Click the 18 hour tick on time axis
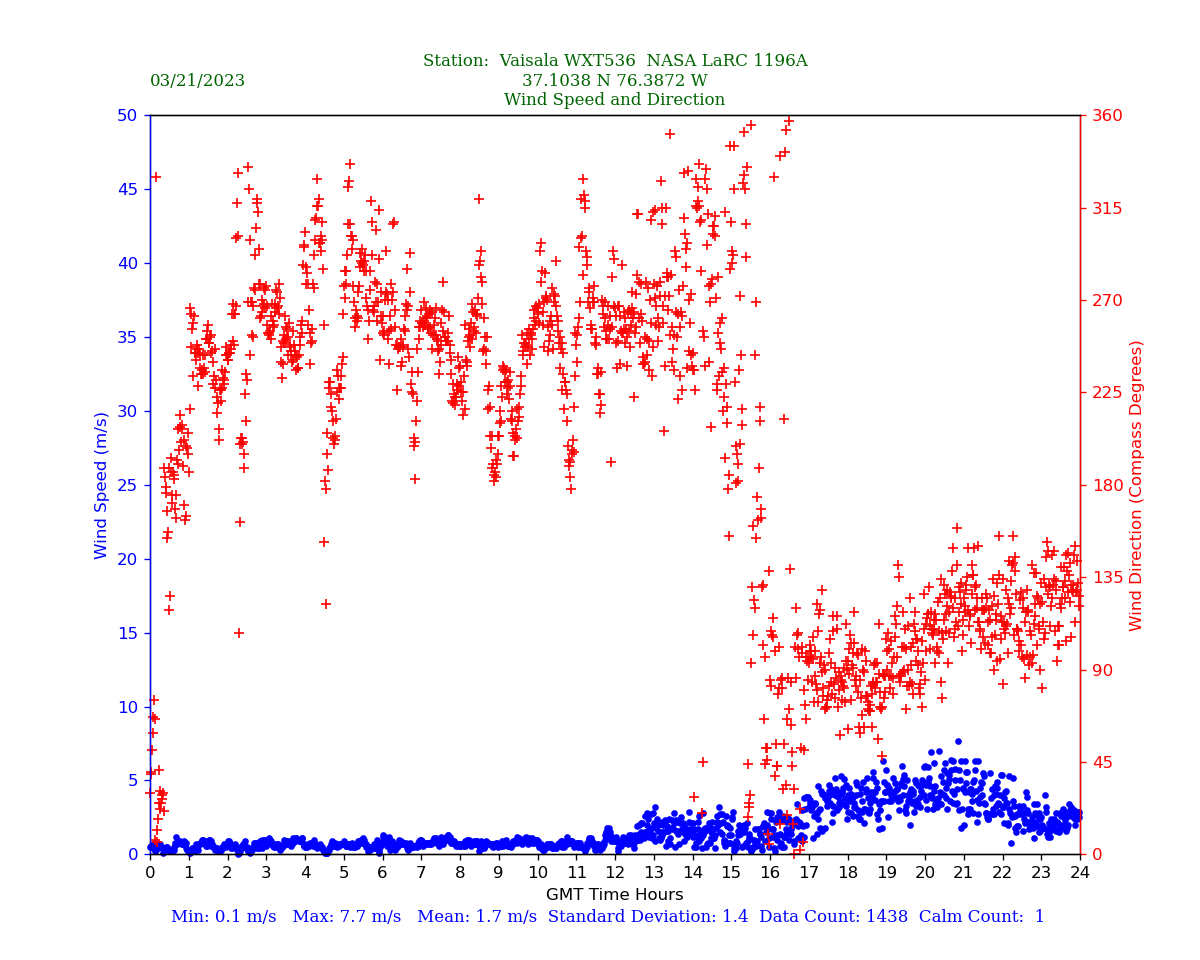The height and width of the screenshot is (960, 1200). pyautogui.click(x=848, y=873)
